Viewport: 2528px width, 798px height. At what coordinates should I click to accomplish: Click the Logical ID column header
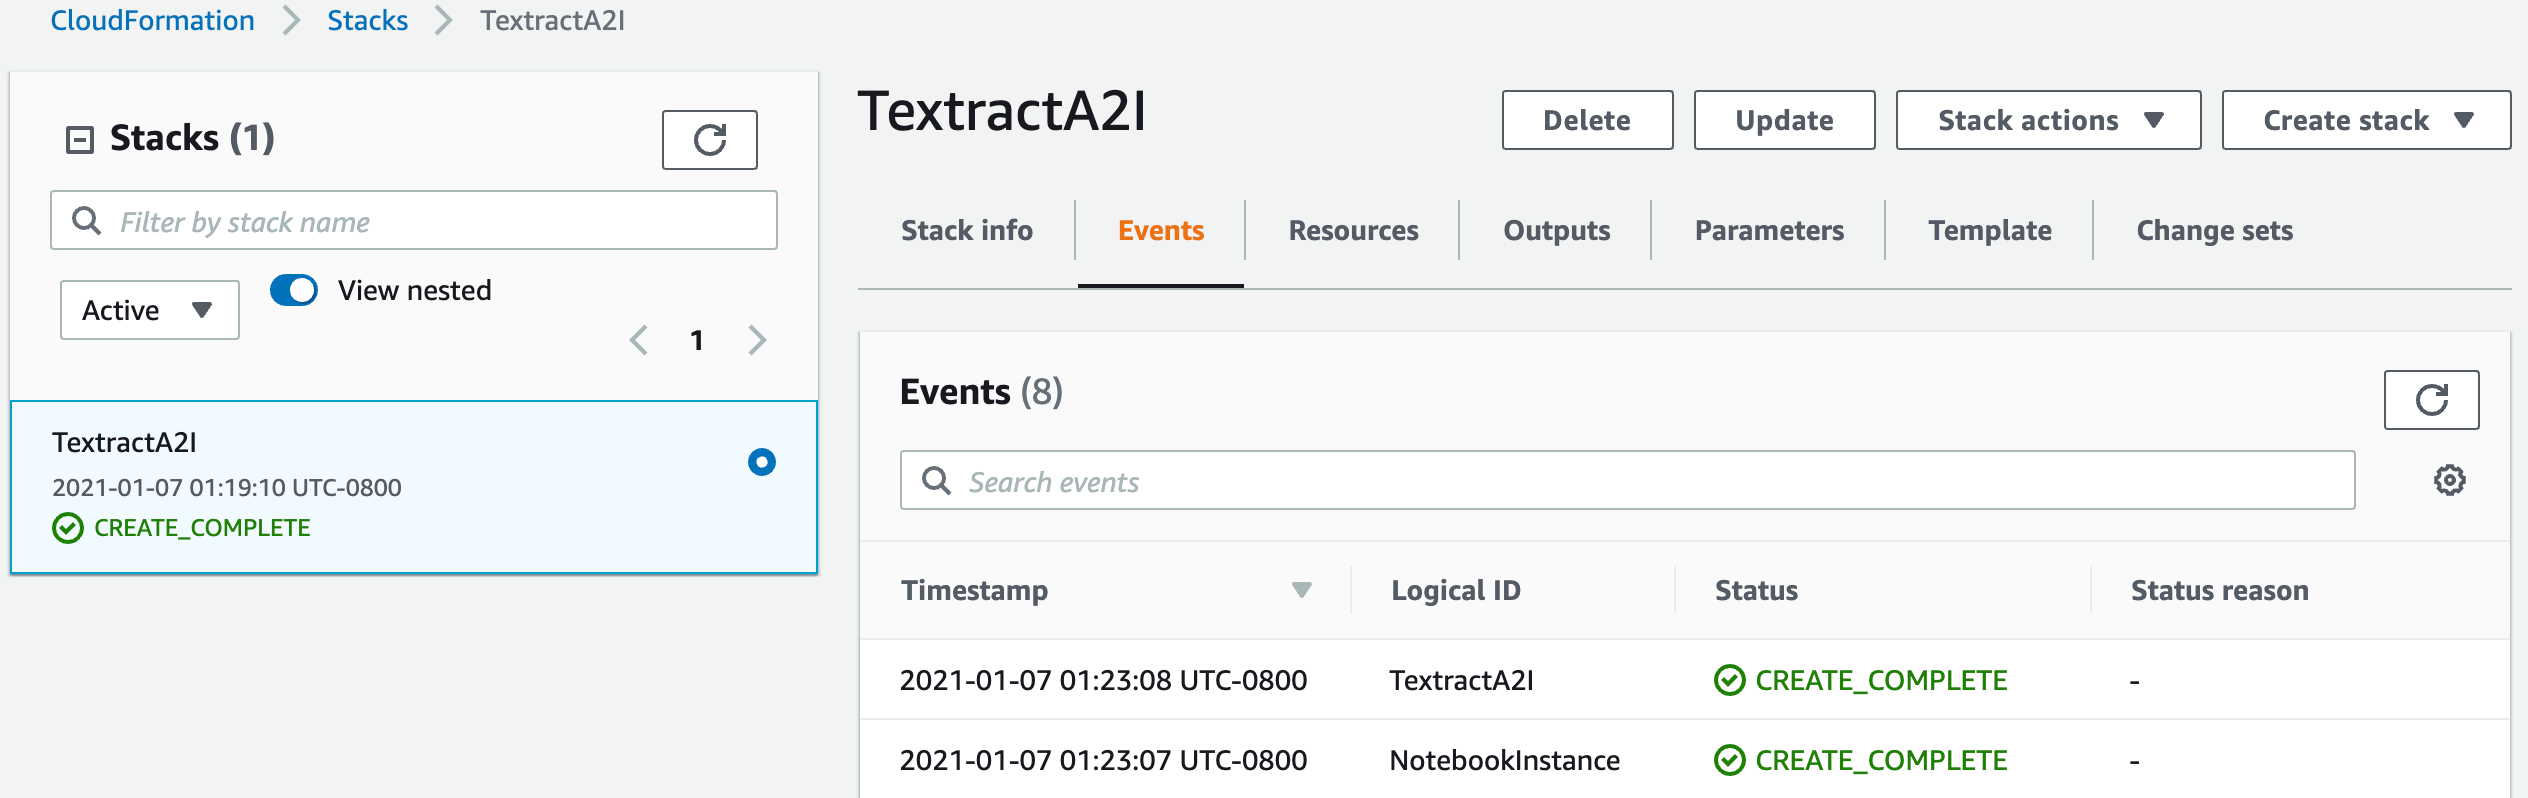[1455, 590]
